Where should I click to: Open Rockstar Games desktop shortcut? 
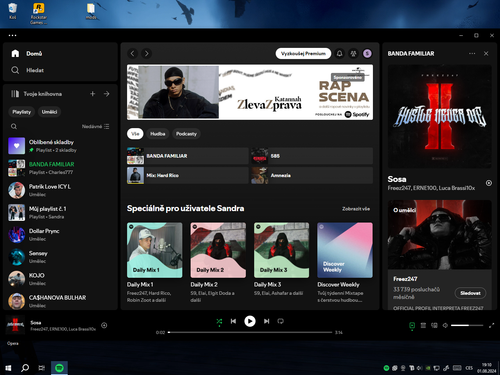tap(38, 13)
